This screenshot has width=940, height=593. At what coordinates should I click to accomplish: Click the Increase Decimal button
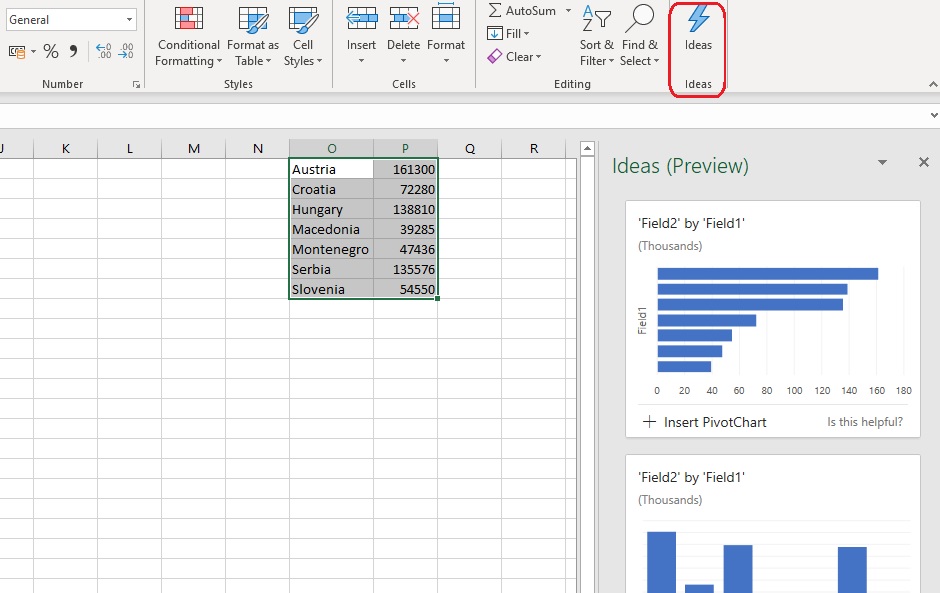click(x=104, y=52)
